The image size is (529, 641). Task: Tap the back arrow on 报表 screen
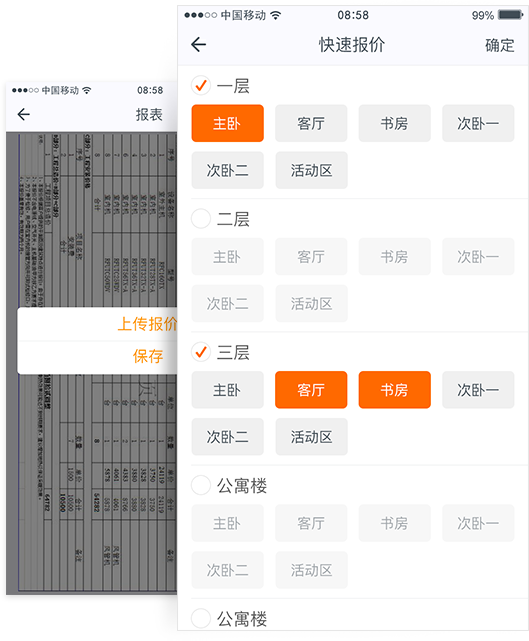(24, 114)
